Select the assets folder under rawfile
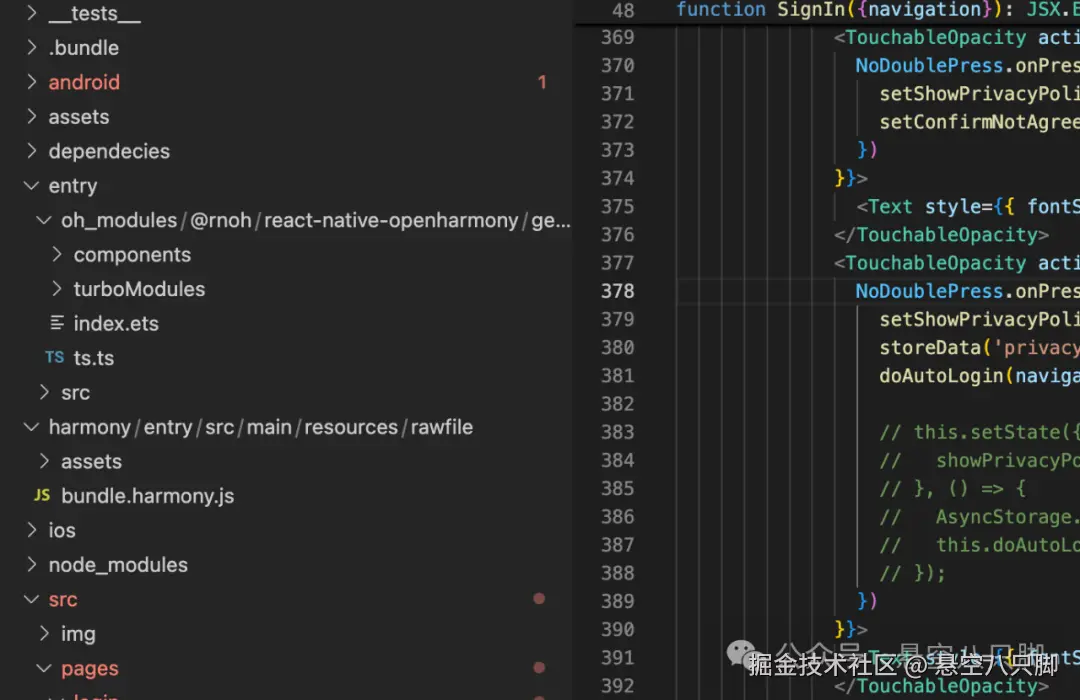 [x=91, y=462]
